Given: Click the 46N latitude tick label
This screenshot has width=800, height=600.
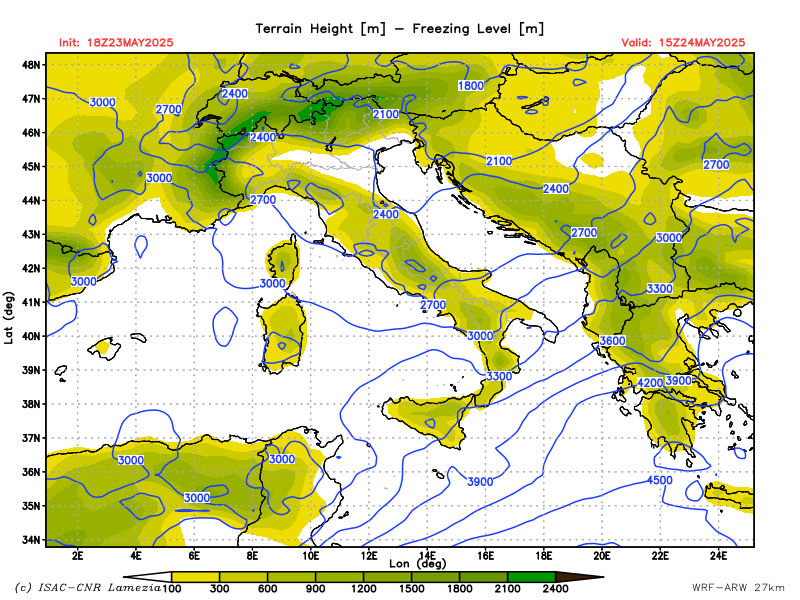Looking at the screenshot, I should [x=31, y=133].
